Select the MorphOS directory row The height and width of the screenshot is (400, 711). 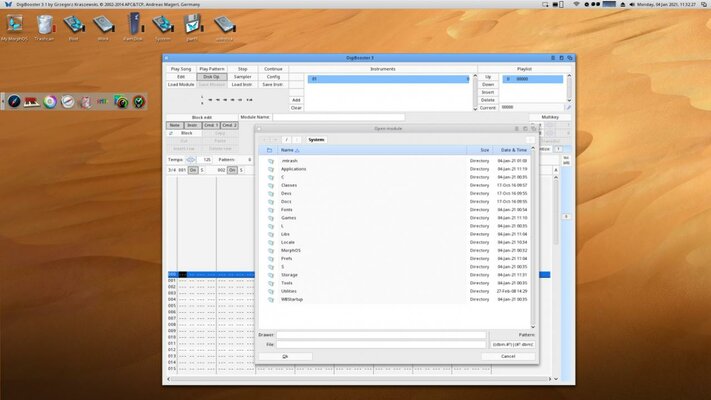coord(394,251)
